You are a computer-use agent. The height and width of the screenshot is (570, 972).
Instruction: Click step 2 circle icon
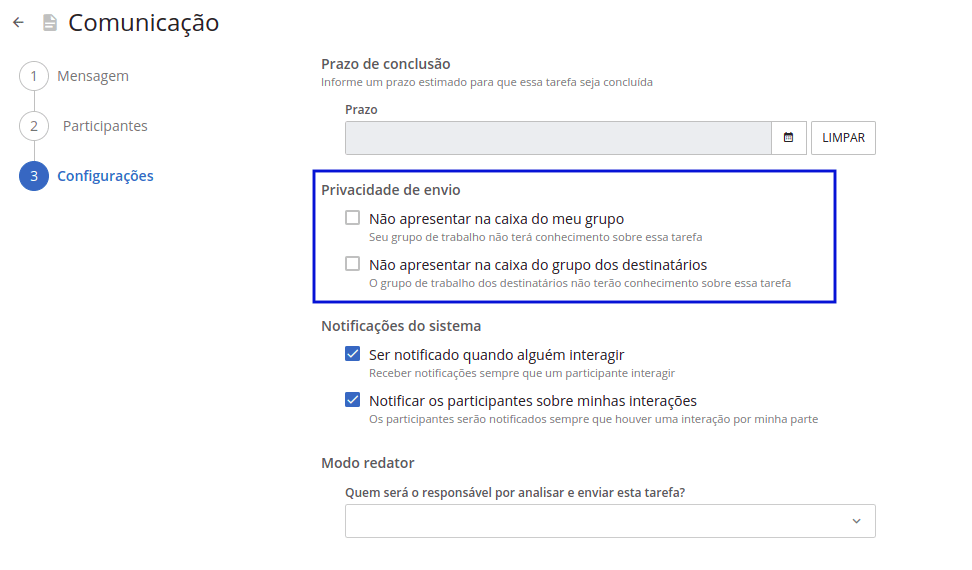point(33,126)
